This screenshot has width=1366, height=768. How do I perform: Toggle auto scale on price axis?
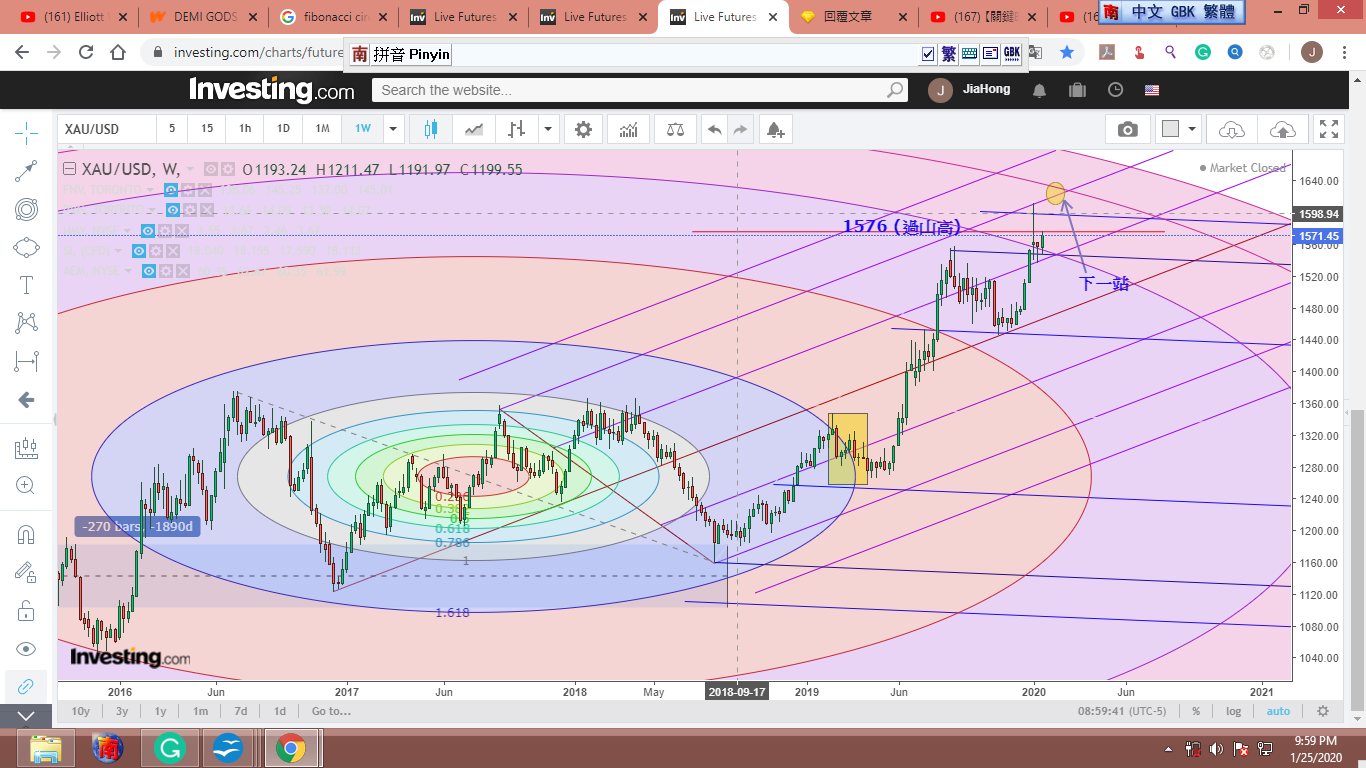[1278, 711]
